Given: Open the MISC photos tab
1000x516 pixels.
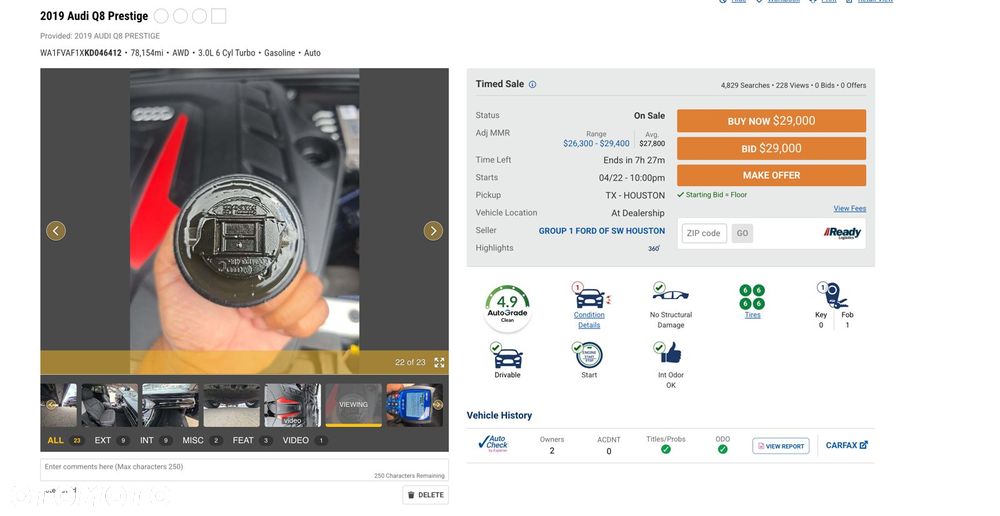Looking at the screenshot, I should (x=202, y=440).
